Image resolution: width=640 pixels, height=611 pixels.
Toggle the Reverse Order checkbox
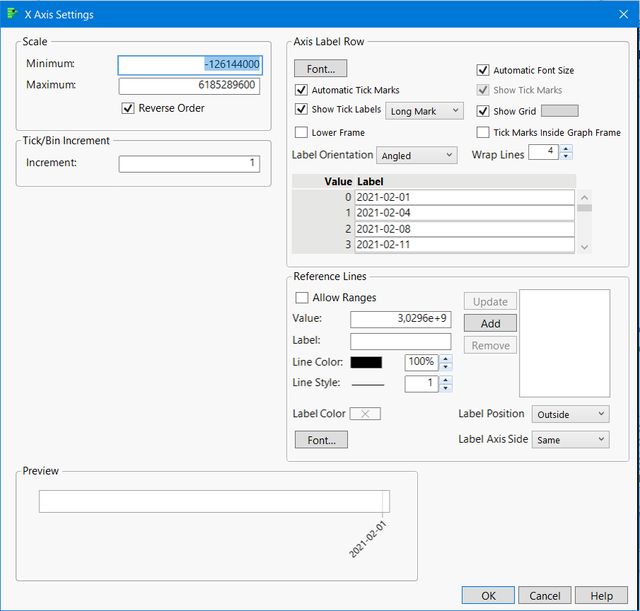128,108
